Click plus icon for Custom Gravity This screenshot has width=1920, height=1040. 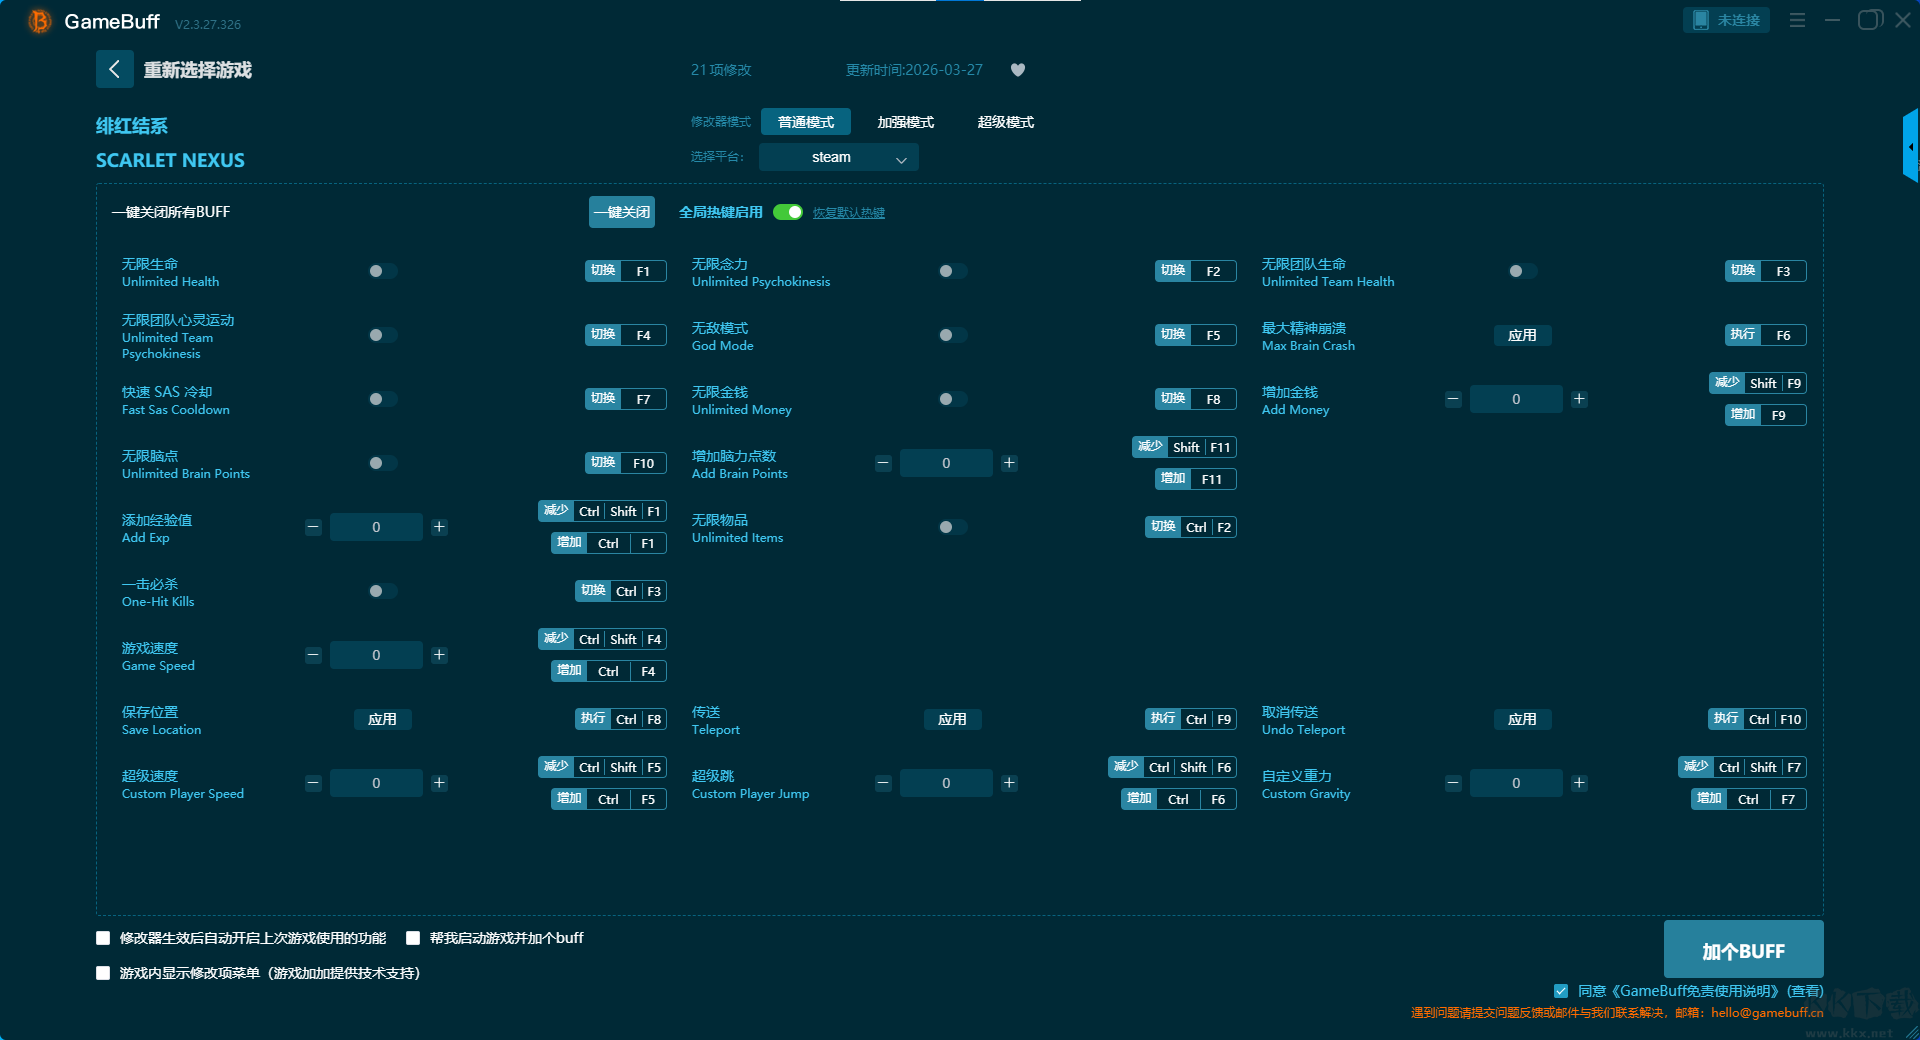pos(1579,783)
